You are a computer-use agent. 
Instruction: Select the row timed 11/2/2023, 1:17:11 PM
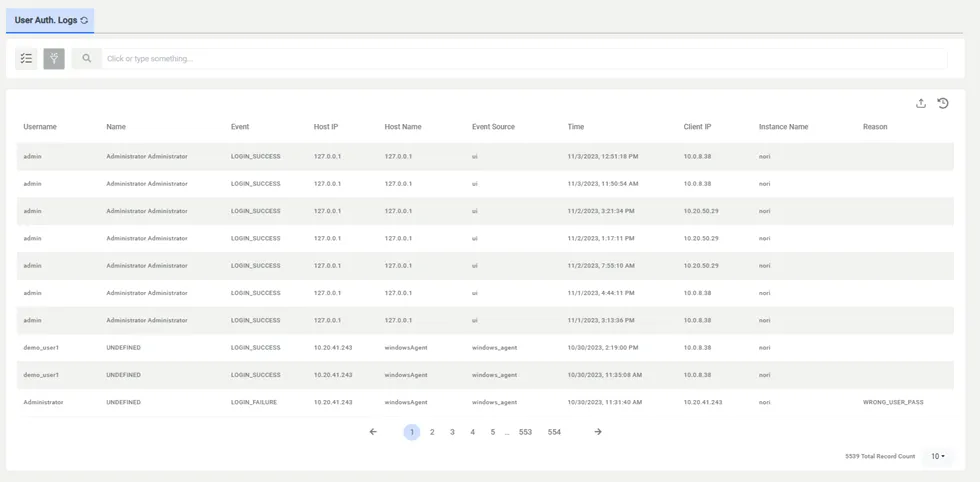point(486,238)
